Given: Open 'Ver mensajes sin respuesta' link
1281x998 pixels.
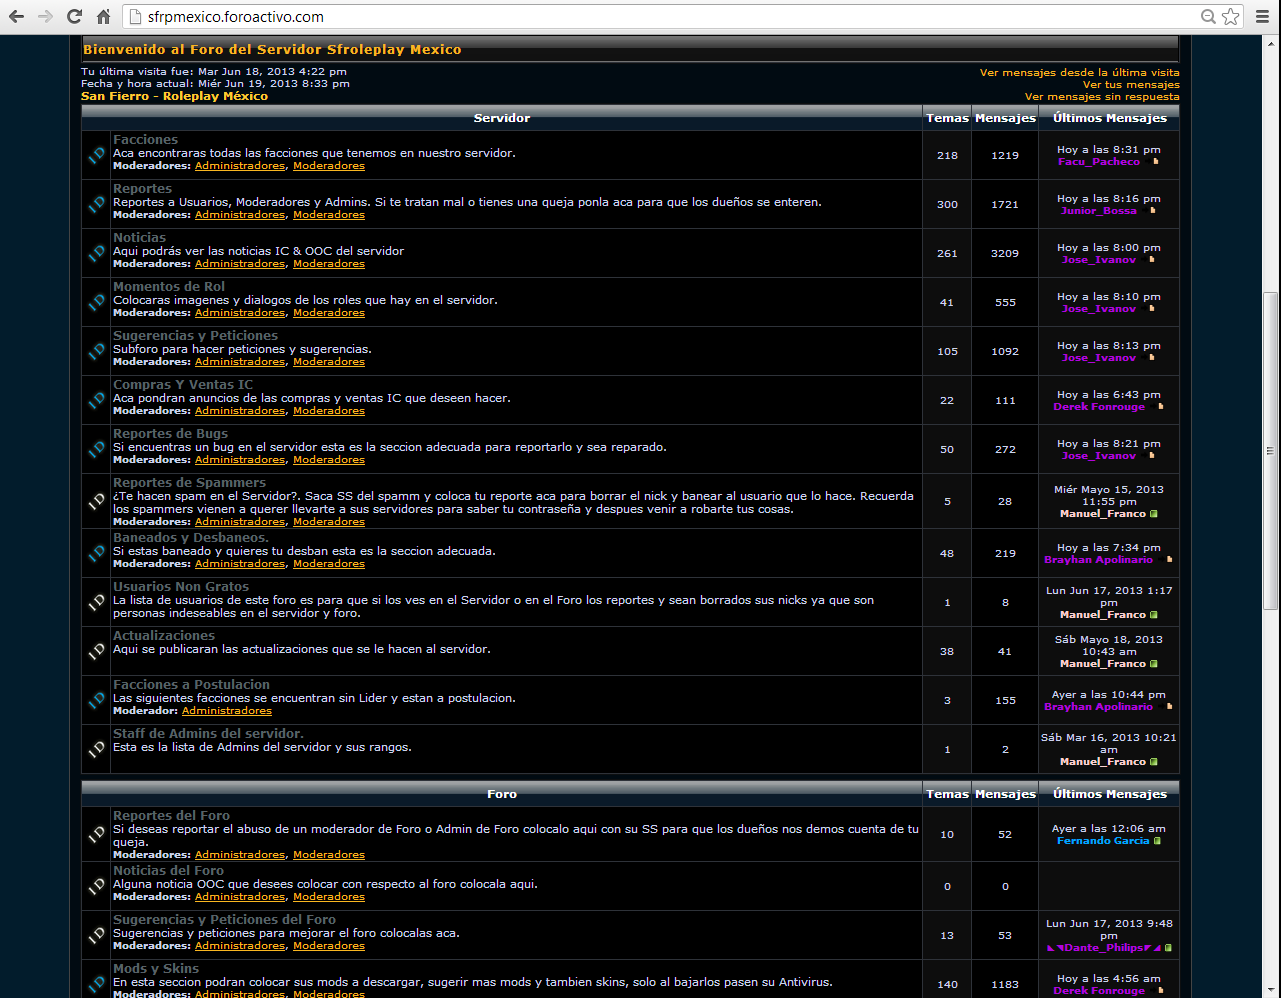Looking at the screenshot, I should [1102, 97].
